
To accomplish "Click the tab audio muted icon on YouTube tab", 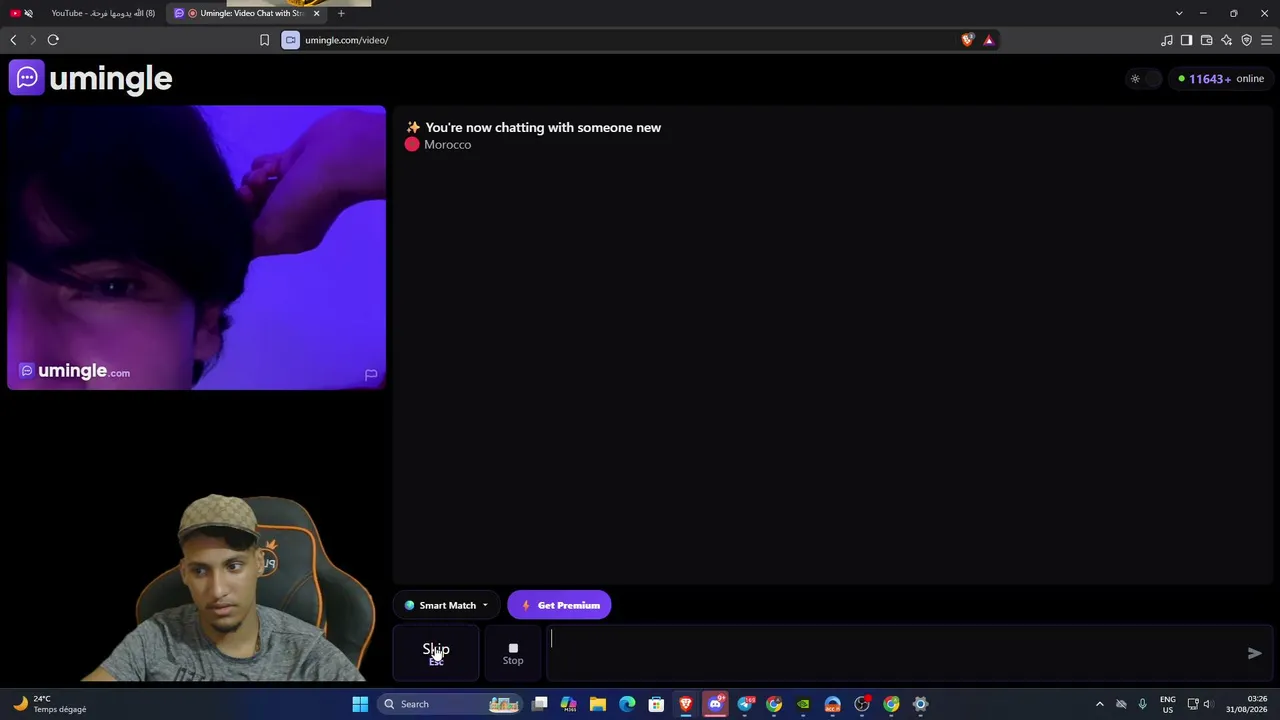I will point(28,13).
